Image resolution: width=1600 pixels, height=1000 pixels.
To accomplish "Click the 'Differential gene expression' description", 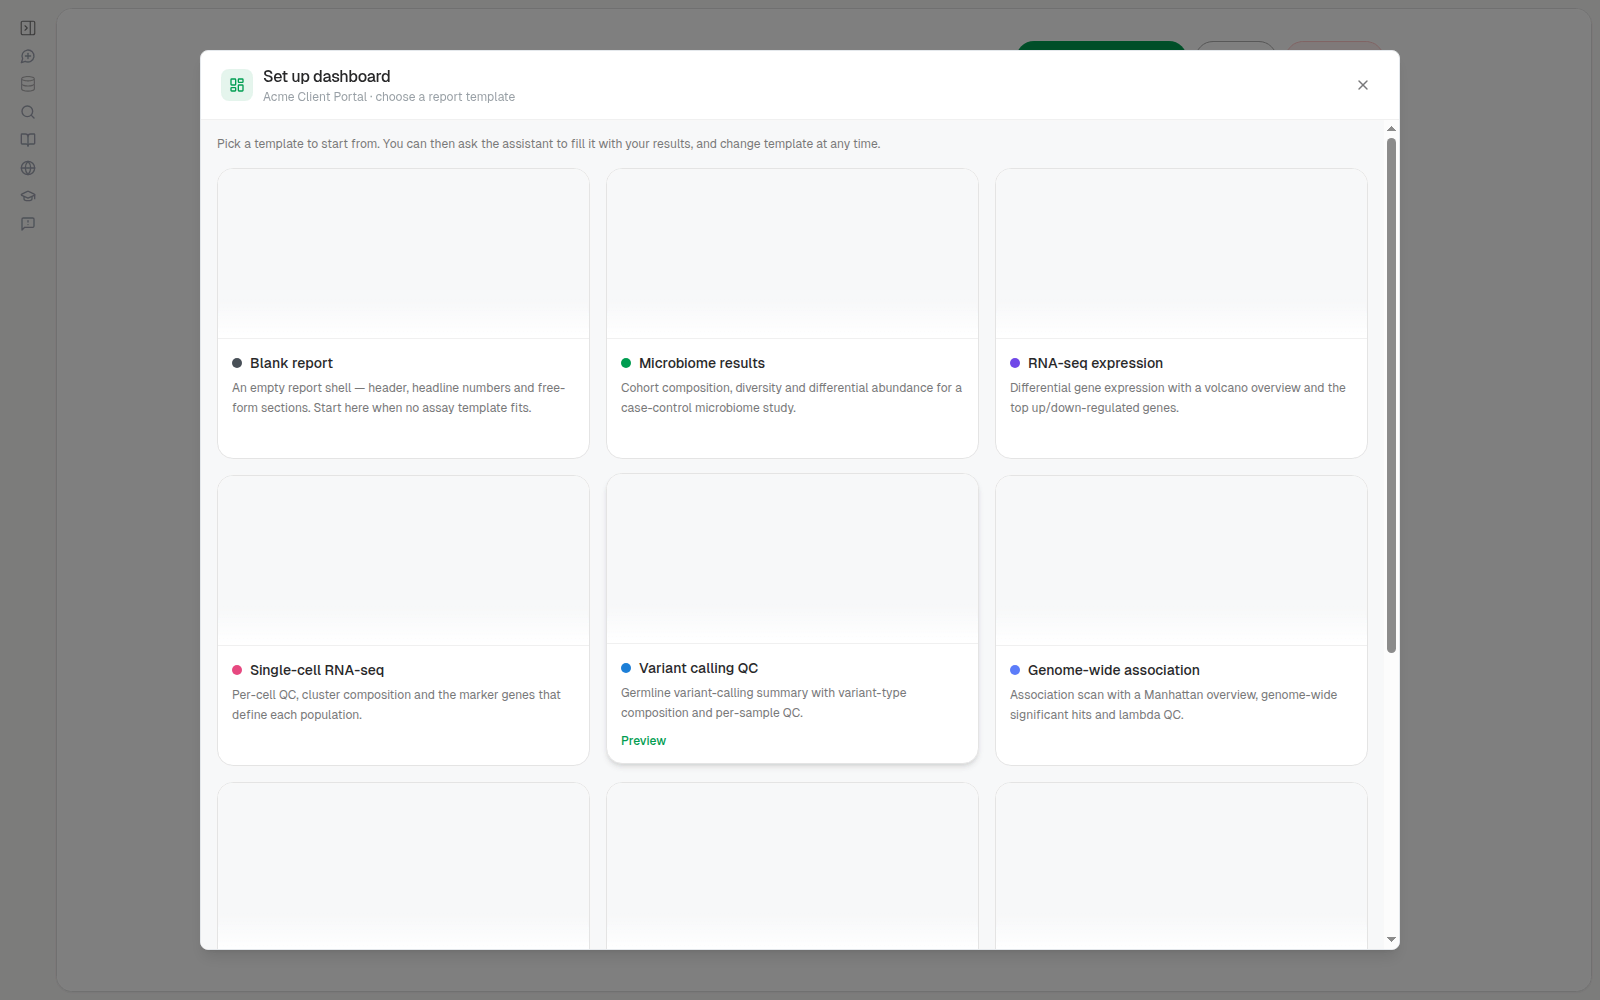I will [x=1178, y=398].
